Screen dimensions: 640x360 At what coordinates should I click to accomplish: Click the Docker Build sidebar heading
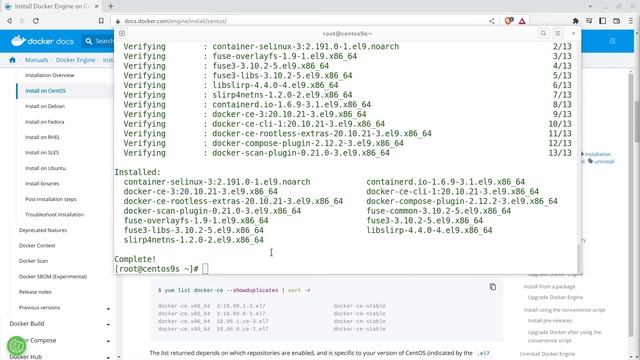point(27,324)
